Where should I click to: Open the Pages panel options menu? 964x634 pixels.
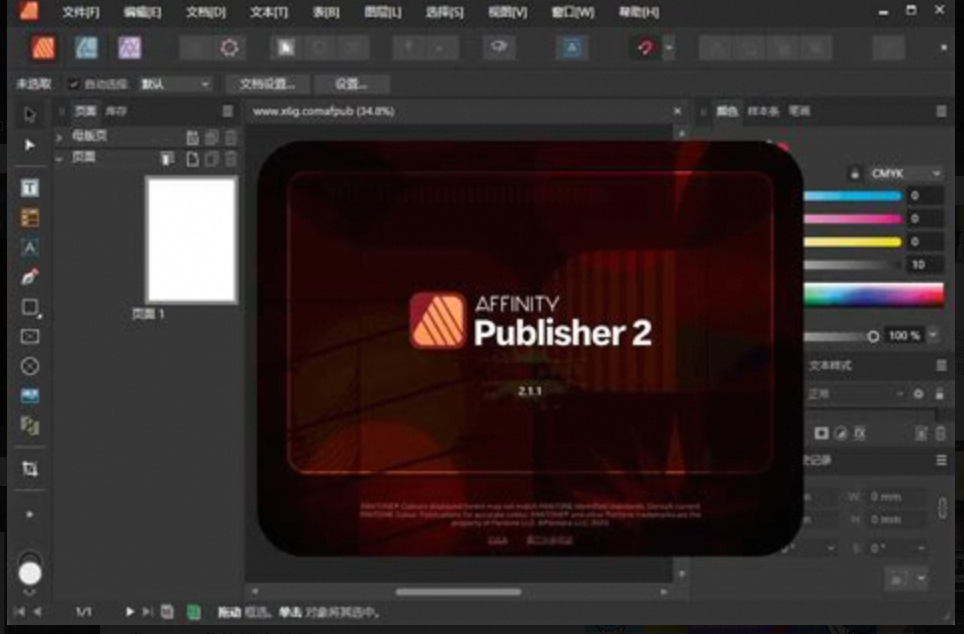click(x=227, y=111)
